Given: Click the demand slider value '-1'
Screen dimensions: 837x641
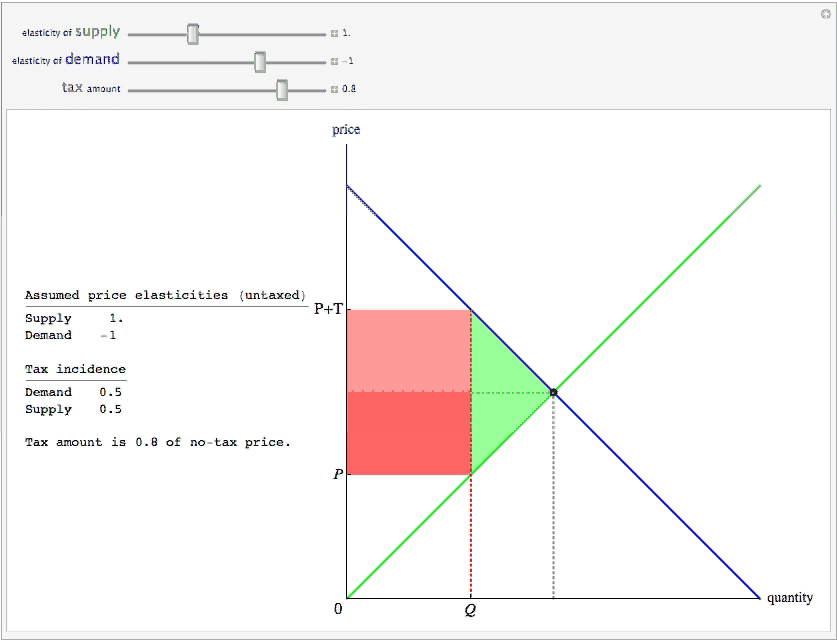Looking at the screenshot, I should point(348,61).
